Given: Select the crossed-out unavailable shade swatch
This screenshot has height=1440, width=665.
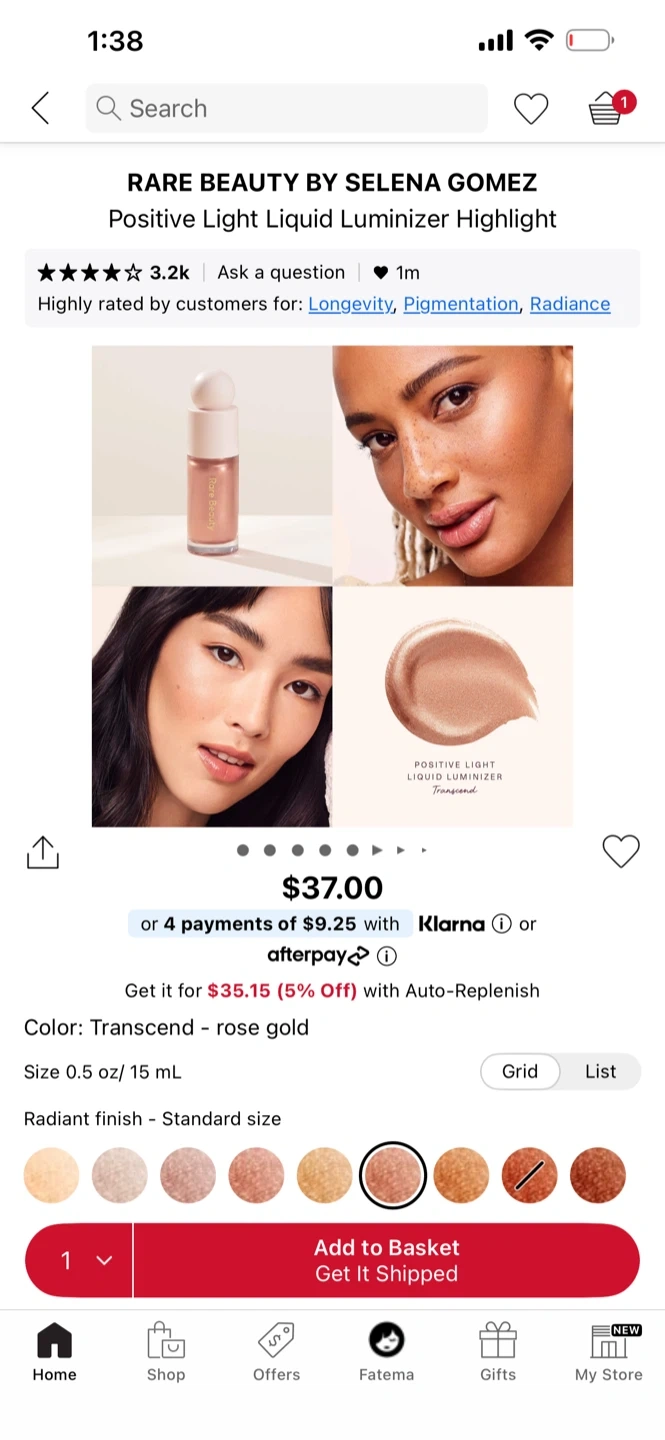Looking at the screenshot, I should point(529,1175).
